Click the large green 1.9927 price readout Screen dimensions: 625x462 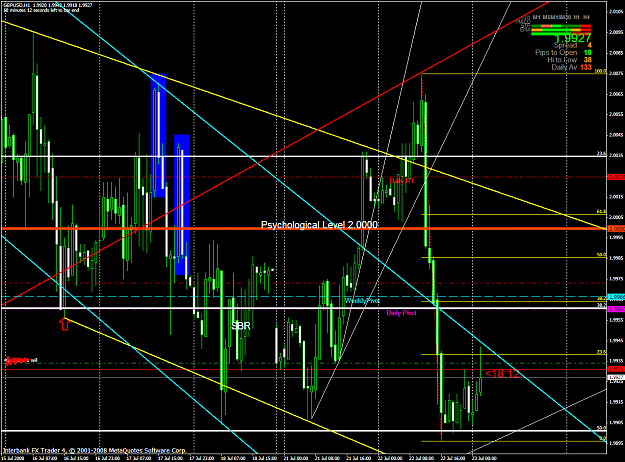pos(573,38)
